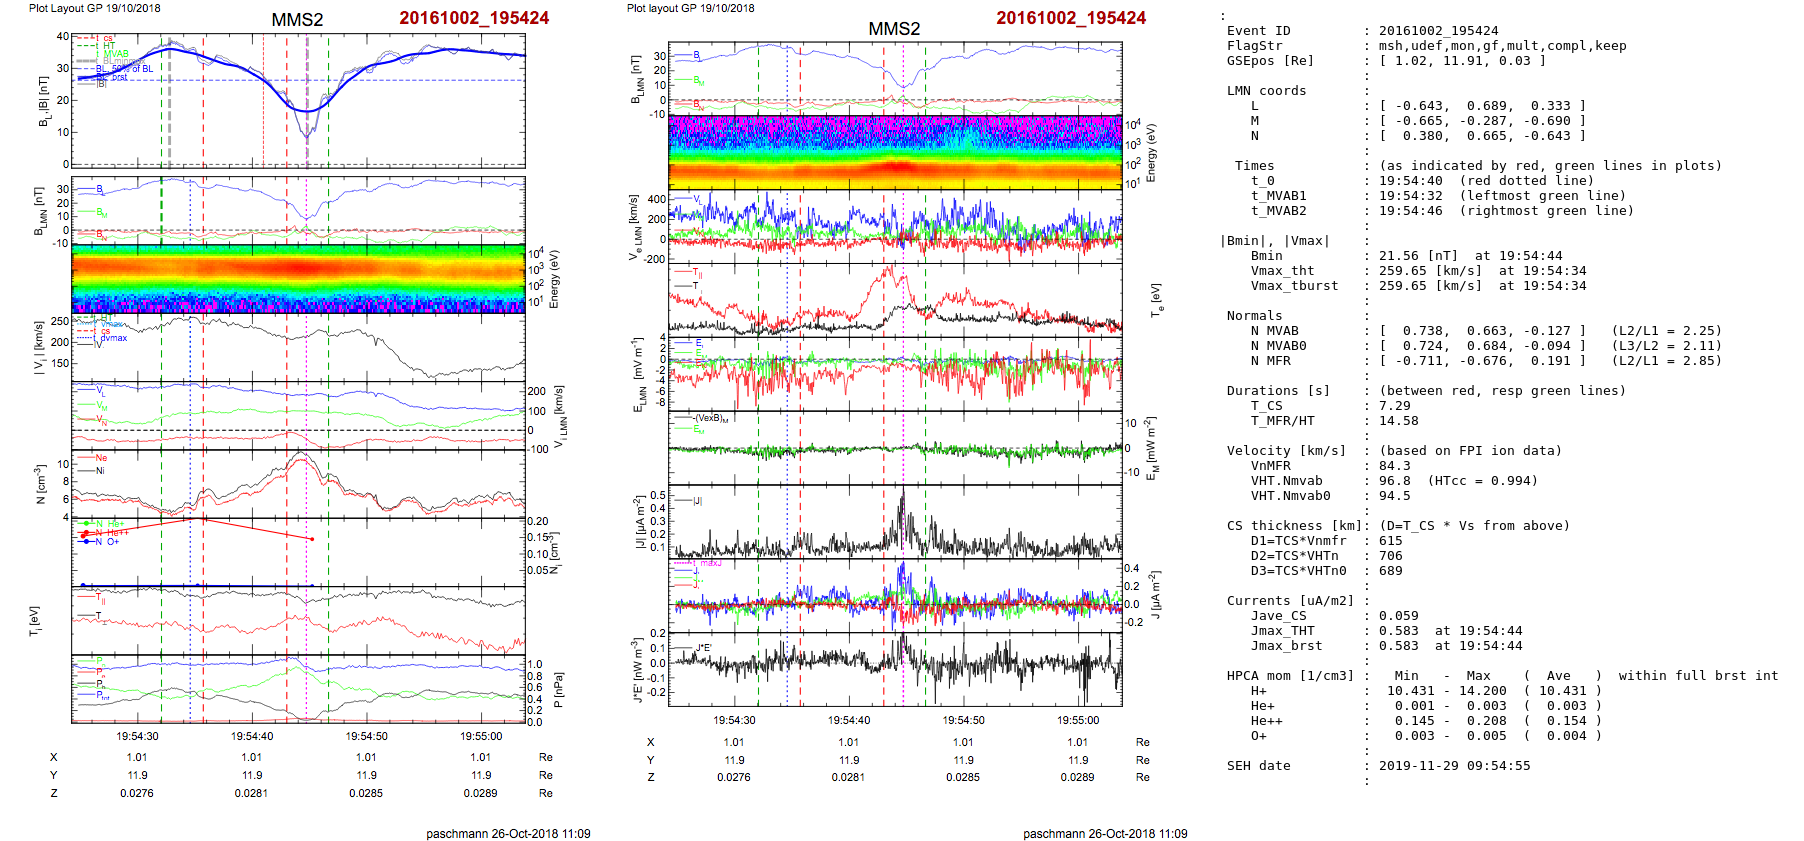Click the paschmann footer beneath the right plot

[x=1105, y=833]
